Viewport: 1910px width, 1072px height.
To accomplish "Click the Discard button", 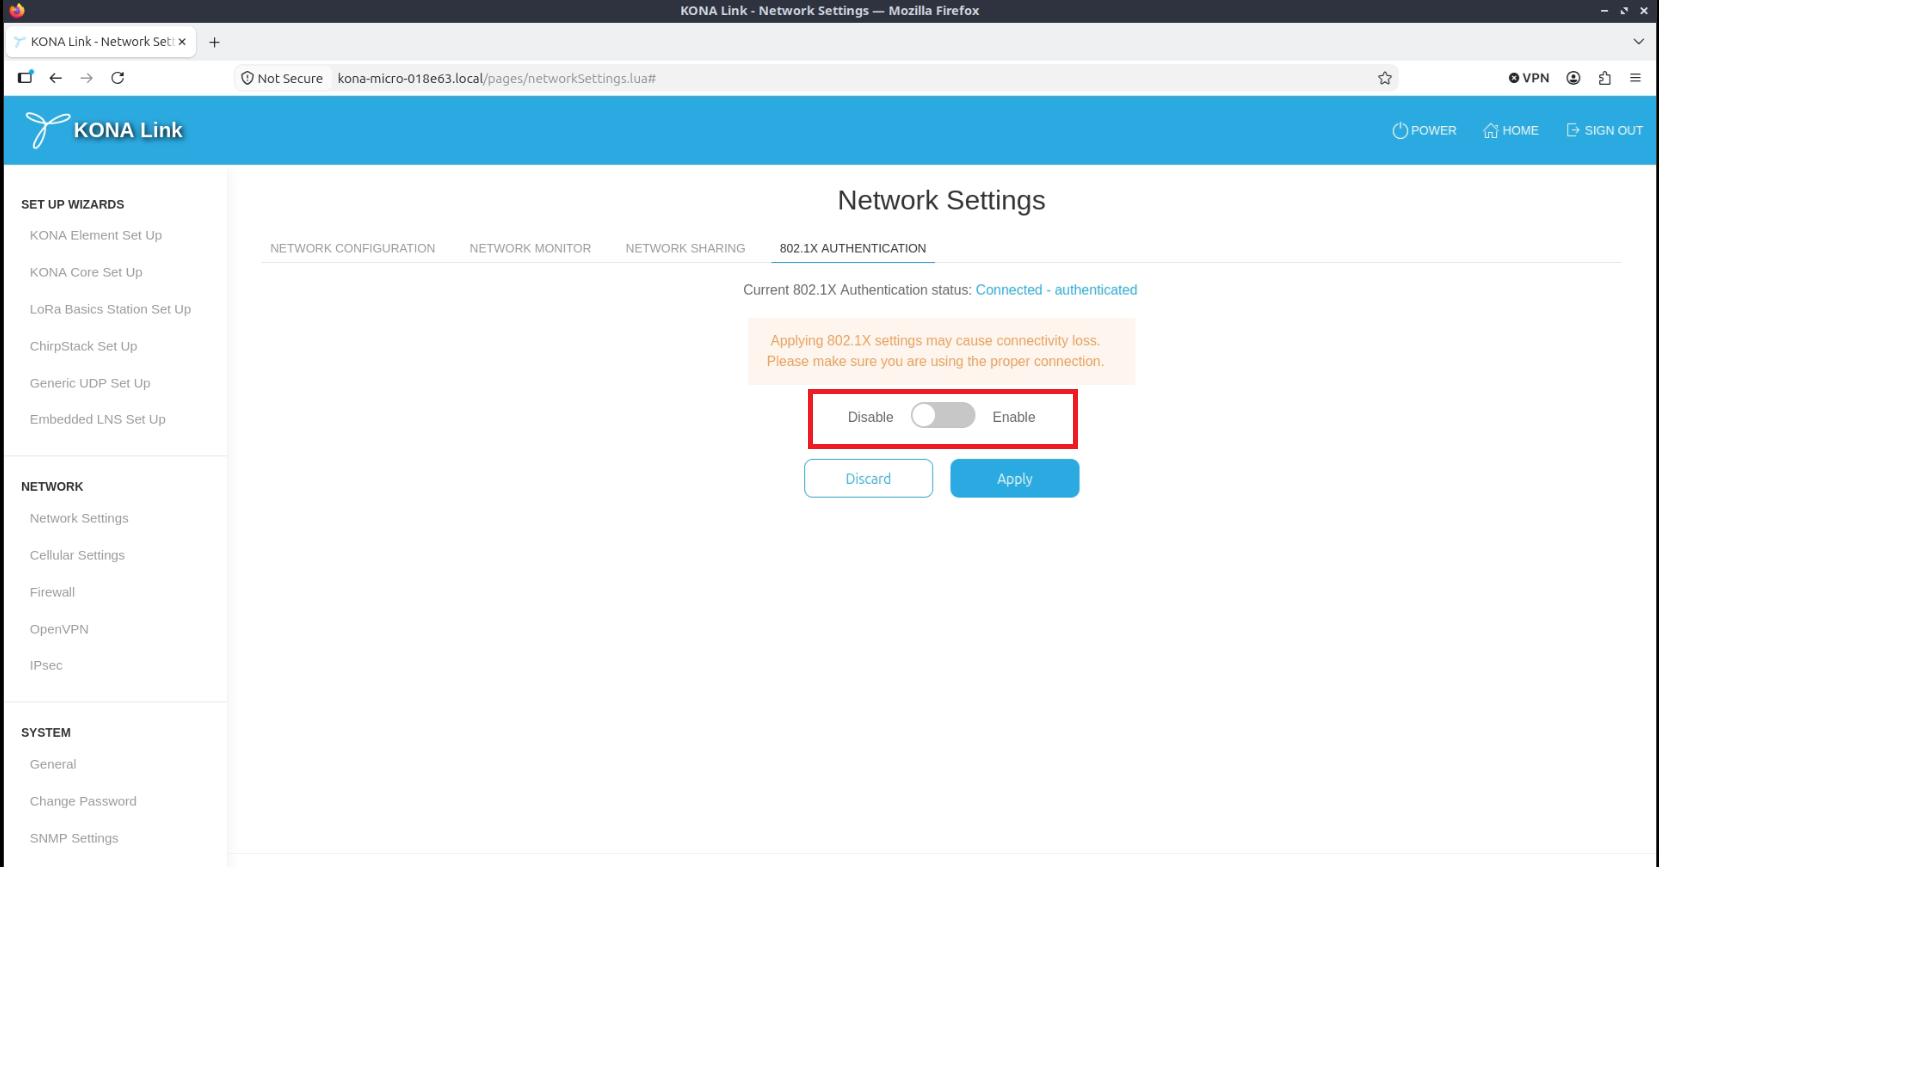I will 868,479.
